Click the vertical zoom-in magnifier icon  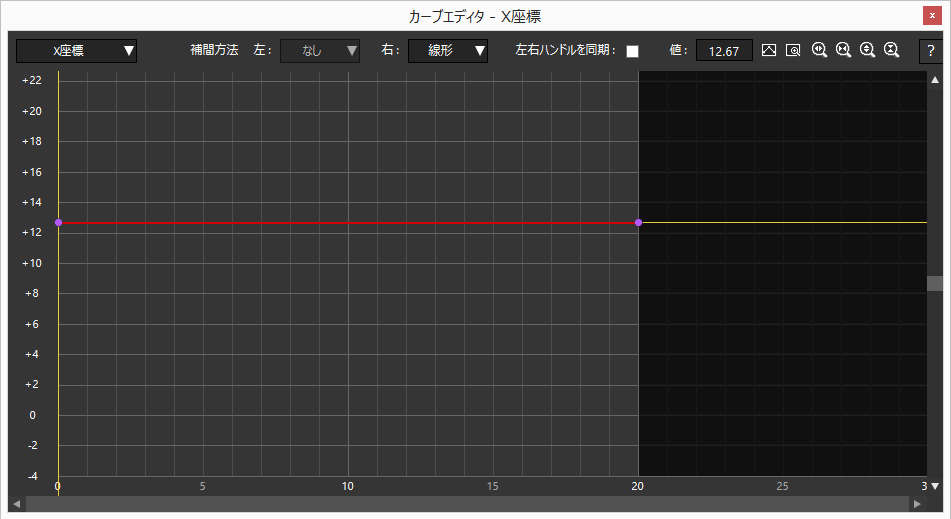[867, 50]
